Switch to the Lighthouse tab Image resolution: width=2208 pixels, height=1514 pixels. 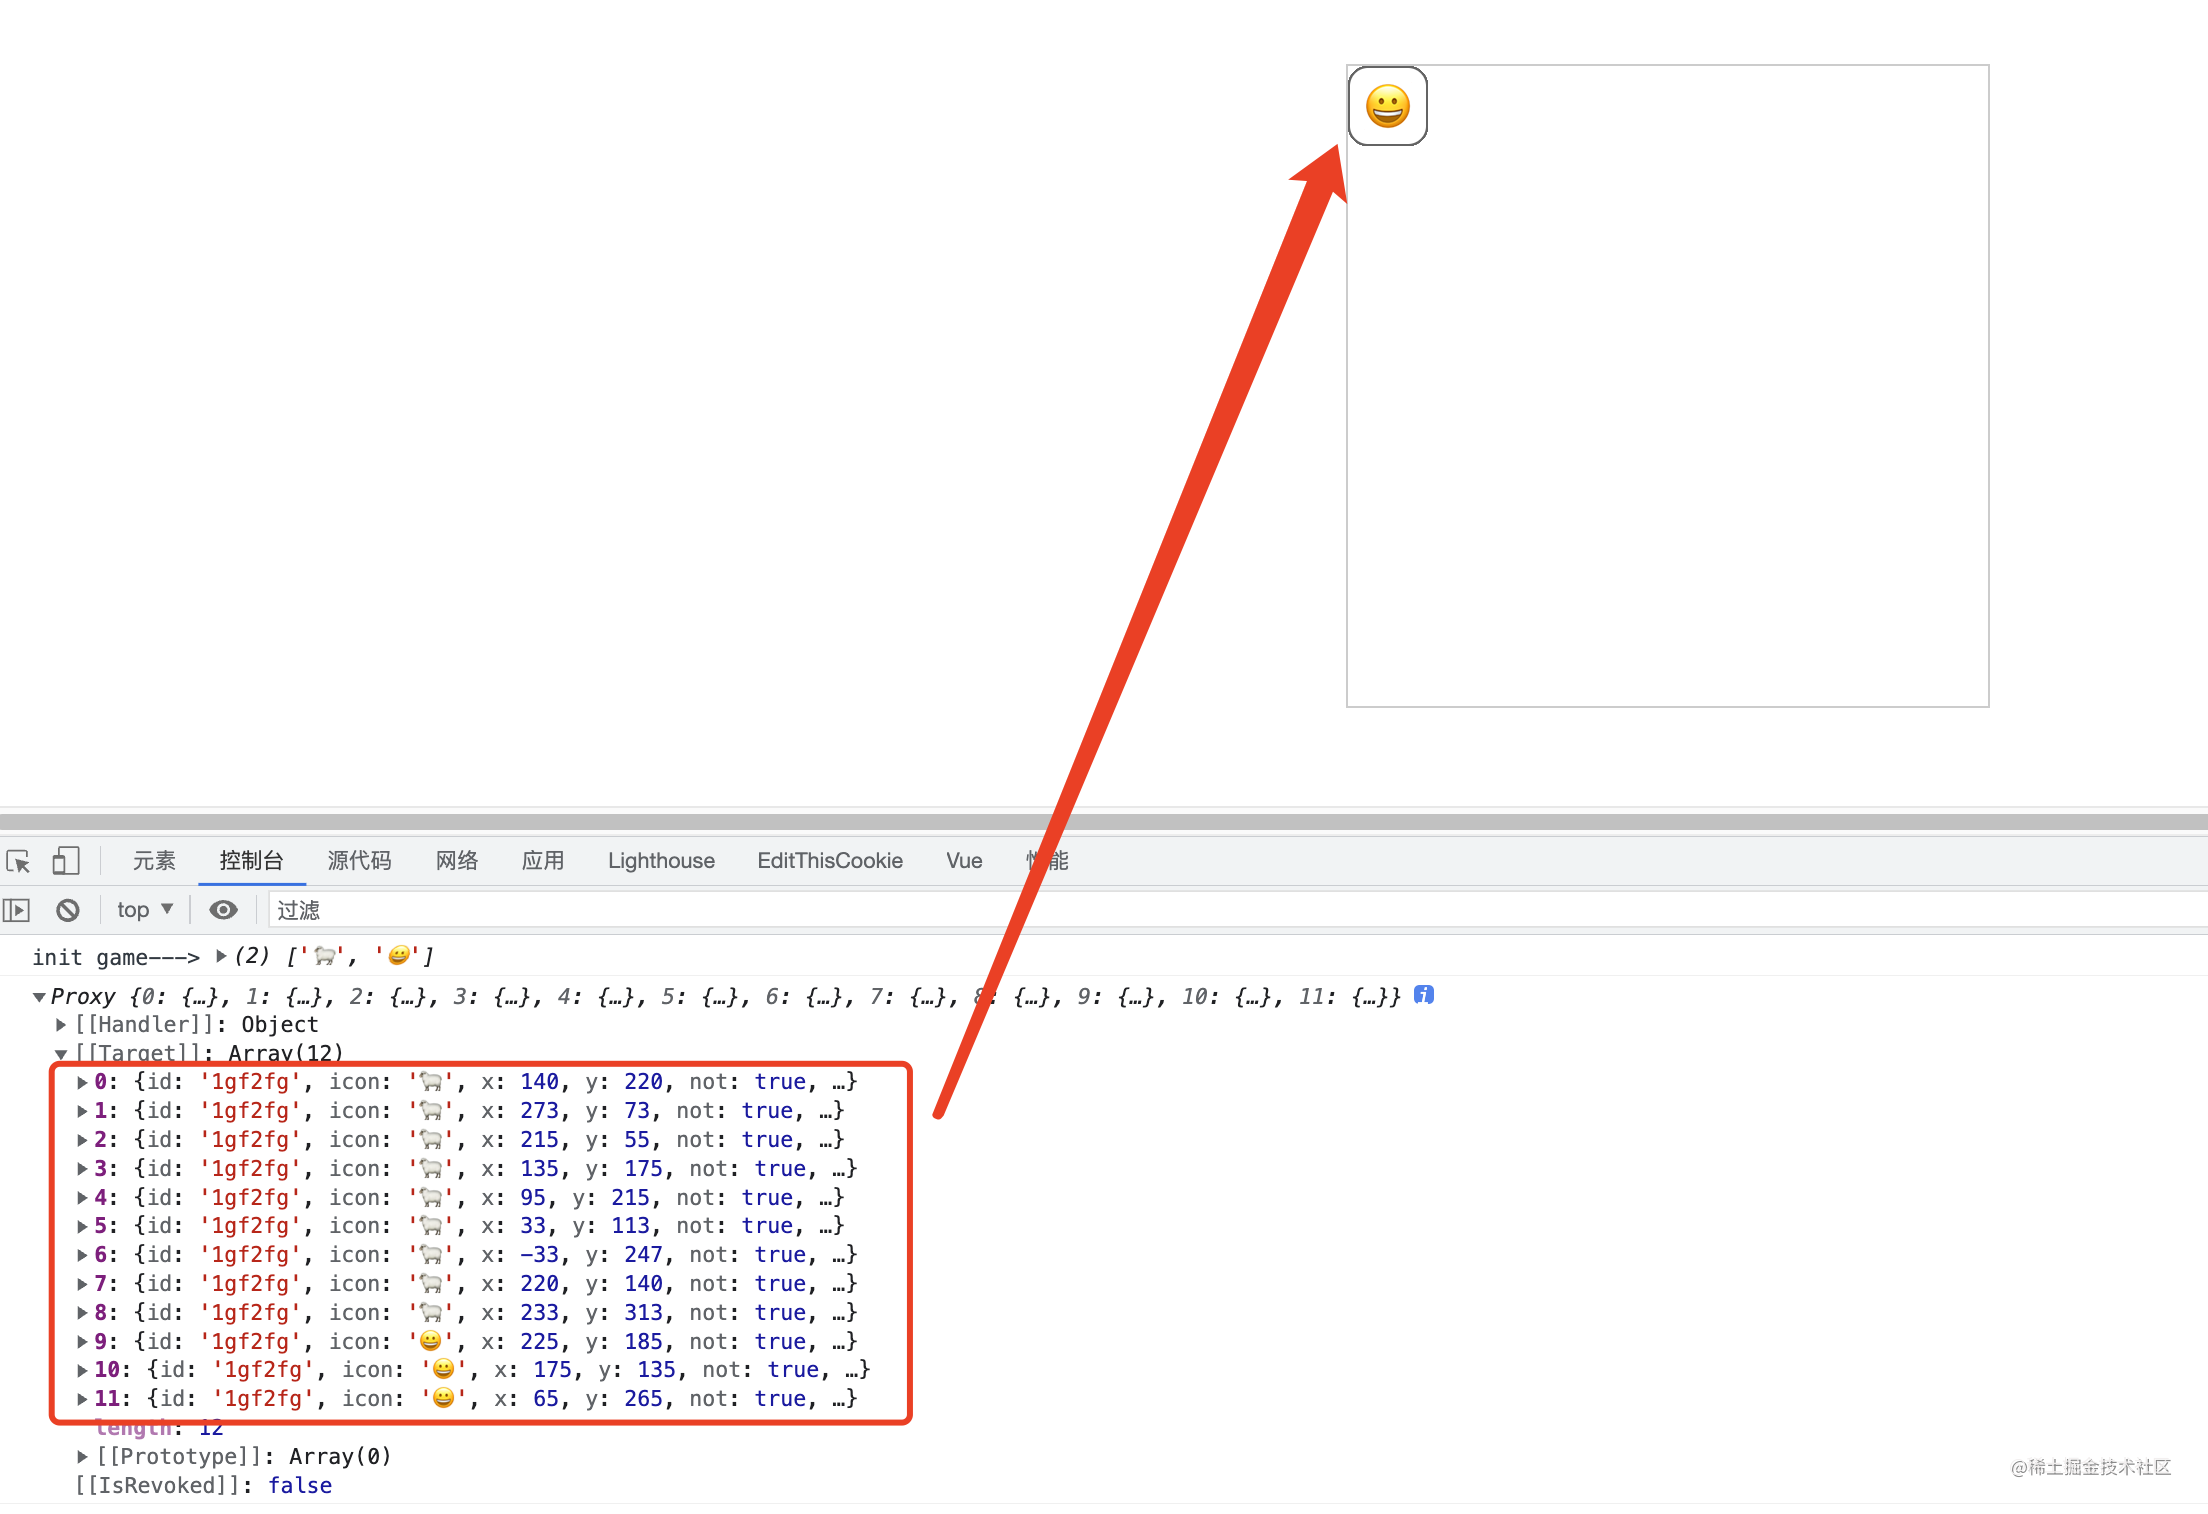[x=661, y=861]
